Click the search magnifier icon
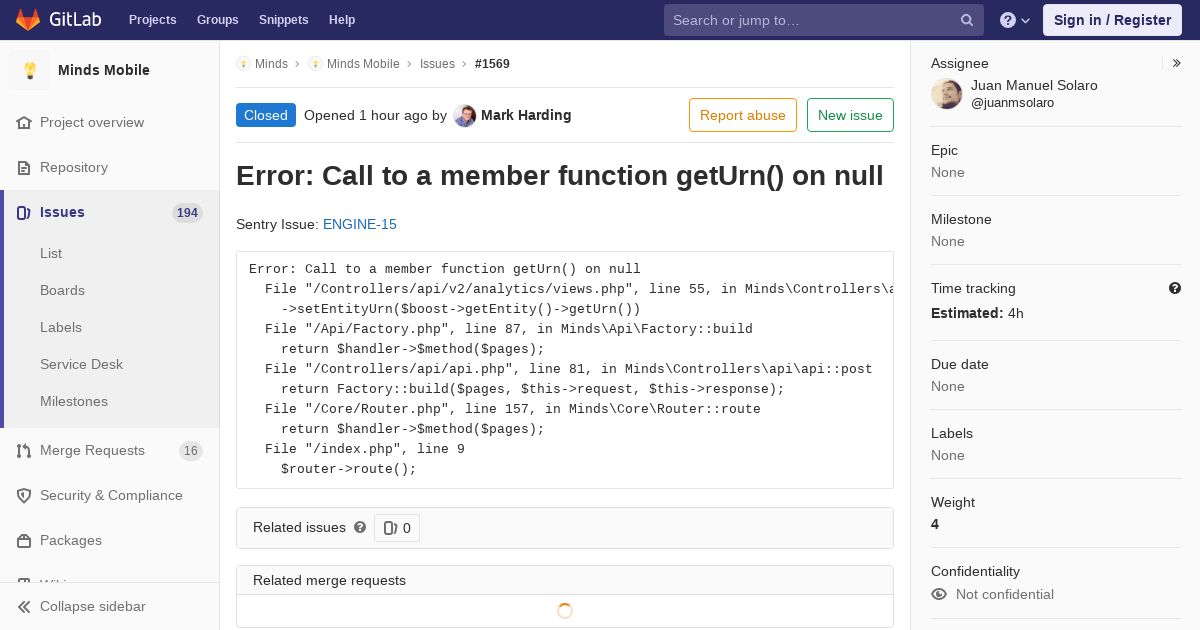 tap(967, 20)
